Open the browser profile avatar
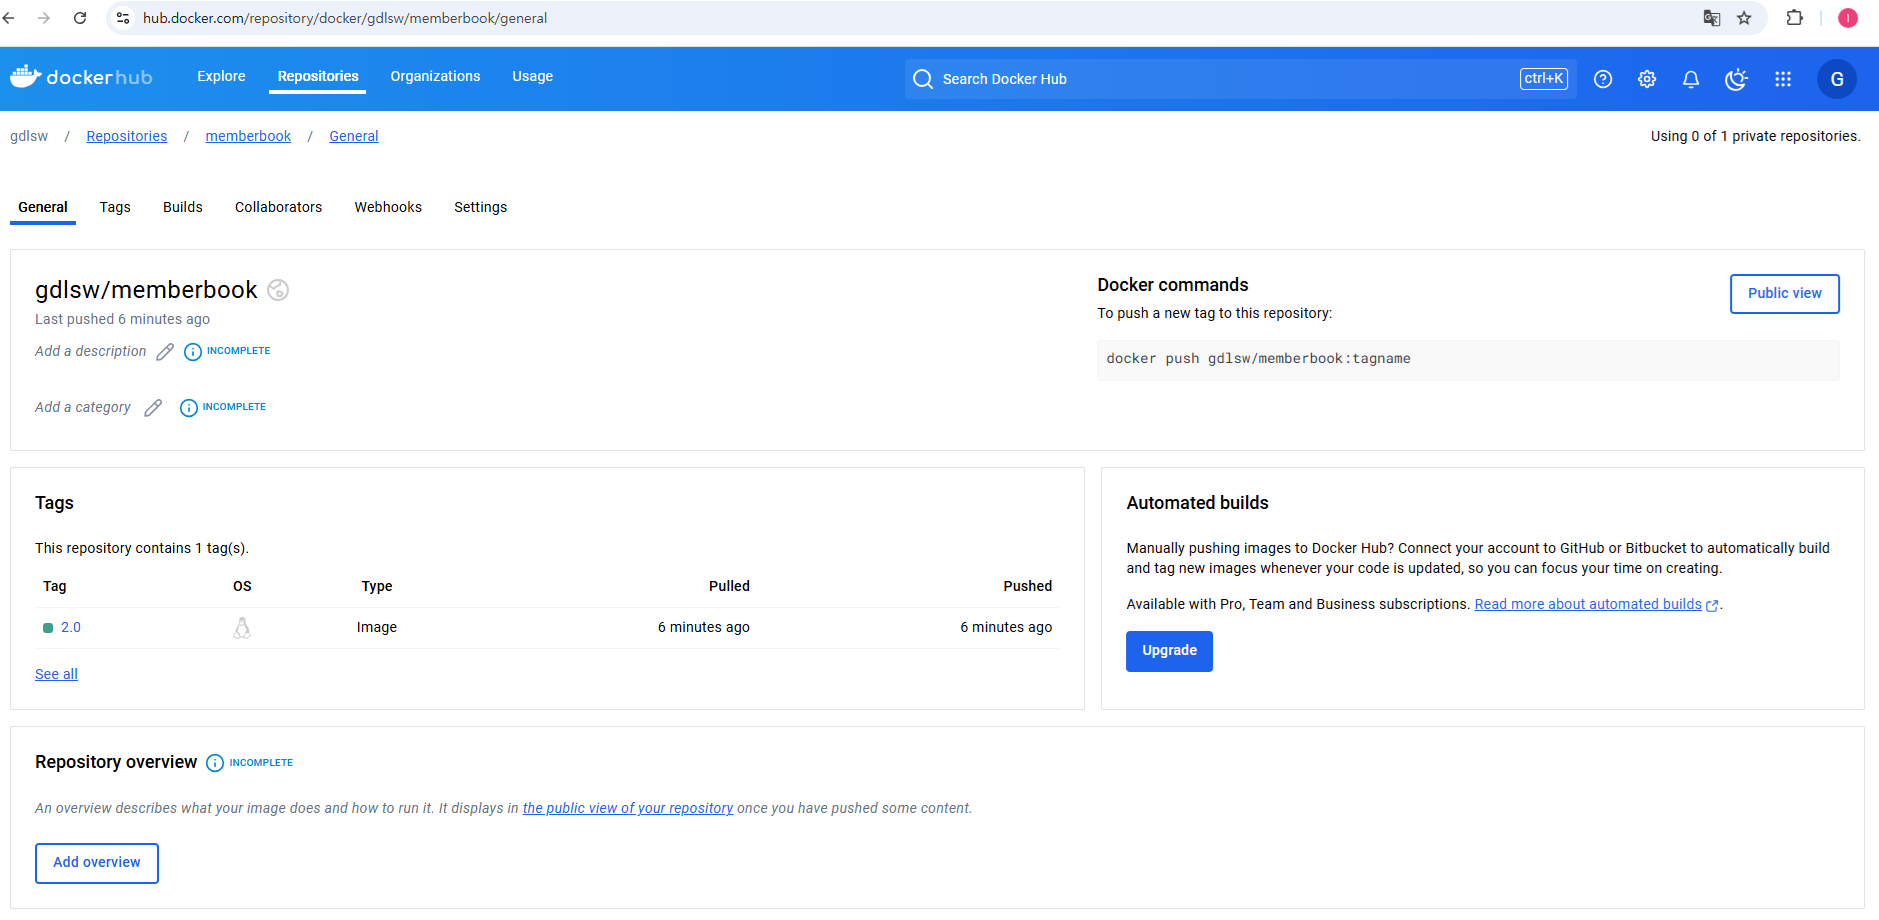Screen dimensions: 1879x920 coord(1848,18)
